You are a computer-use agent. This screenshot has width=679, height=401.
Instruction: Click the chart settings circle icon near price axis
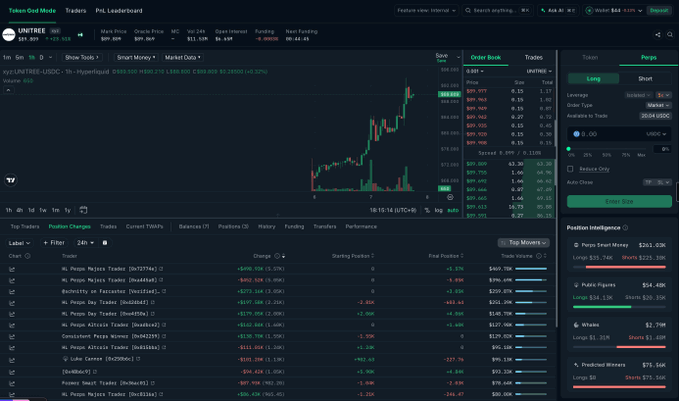pos(450,197)
